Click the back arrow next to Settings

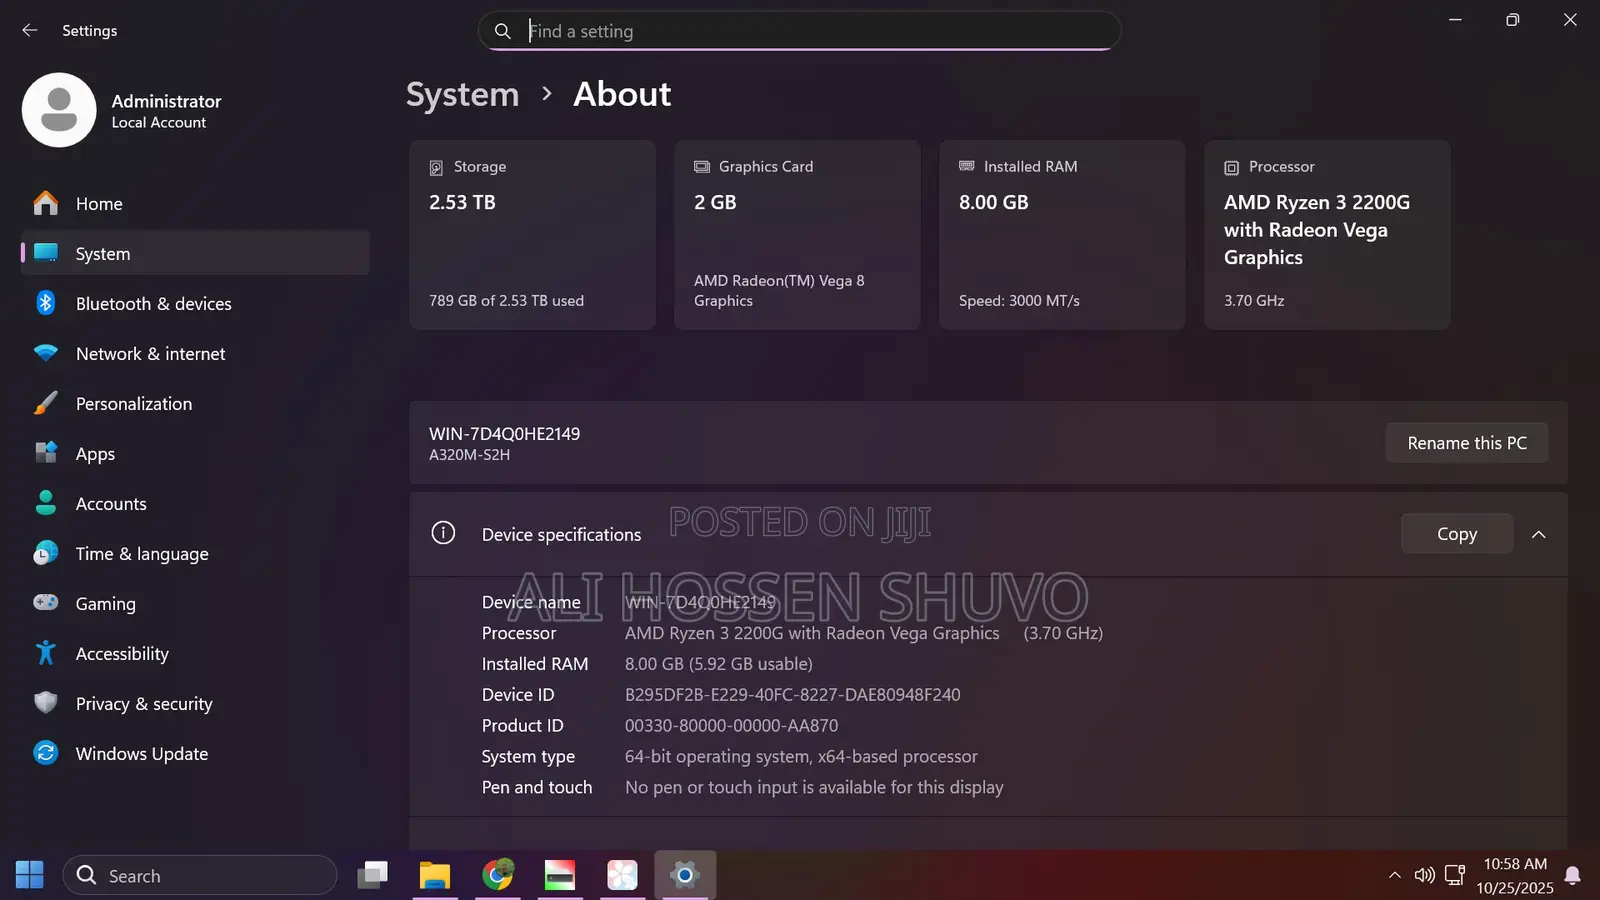pos(29,30)
